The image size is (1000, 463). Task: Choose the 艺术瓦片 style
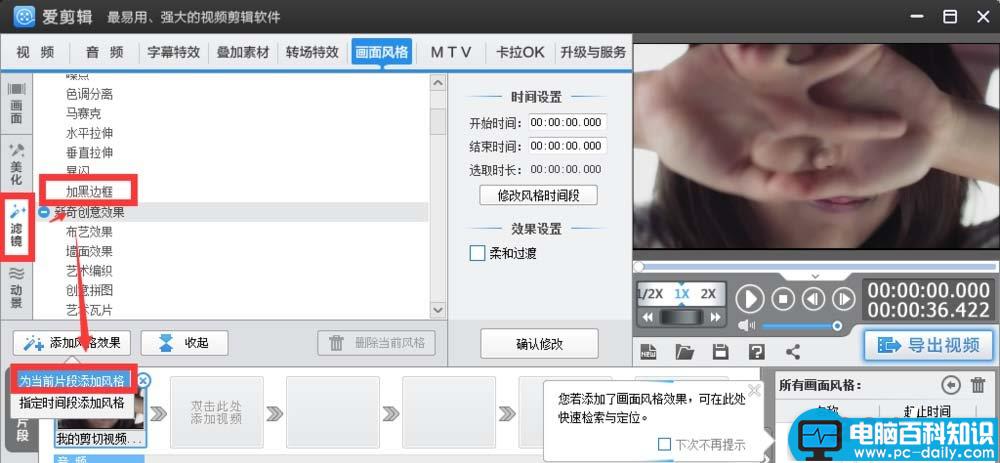click(89, 310)
